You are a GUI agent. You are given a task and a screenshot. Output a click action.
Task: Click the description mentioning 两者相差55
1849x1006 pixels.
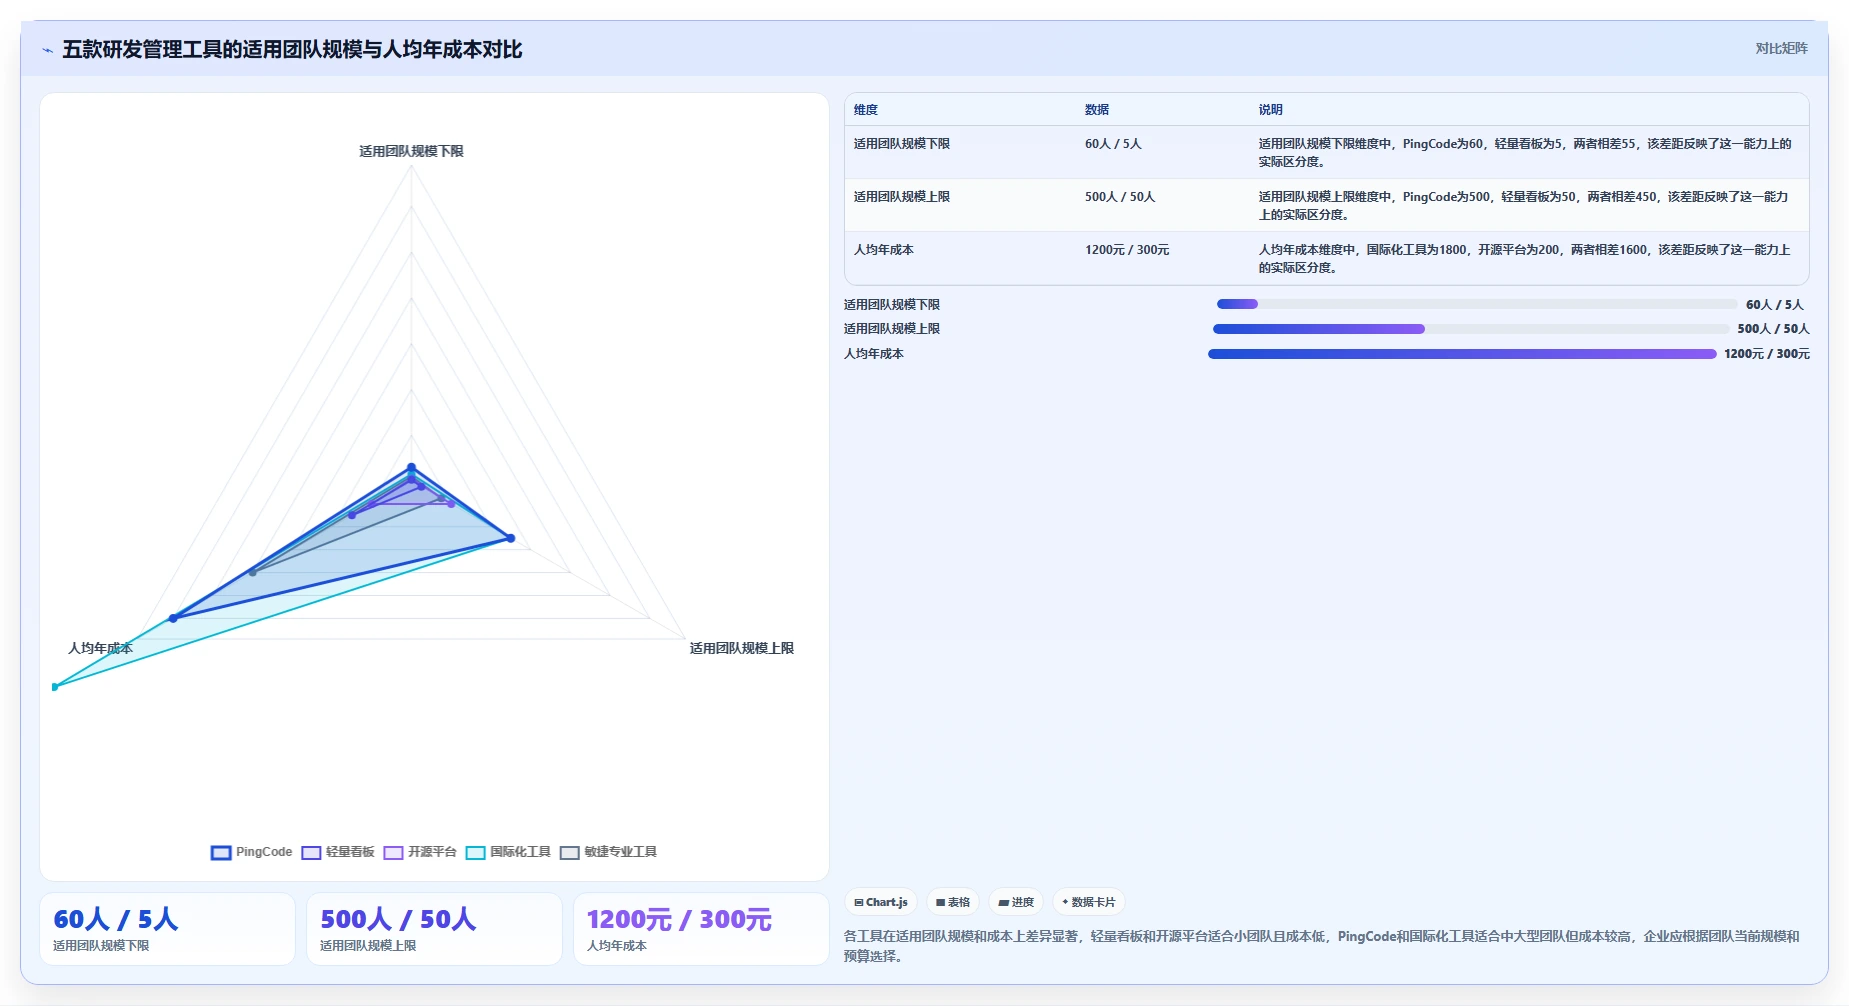(x=1526, y=153)
